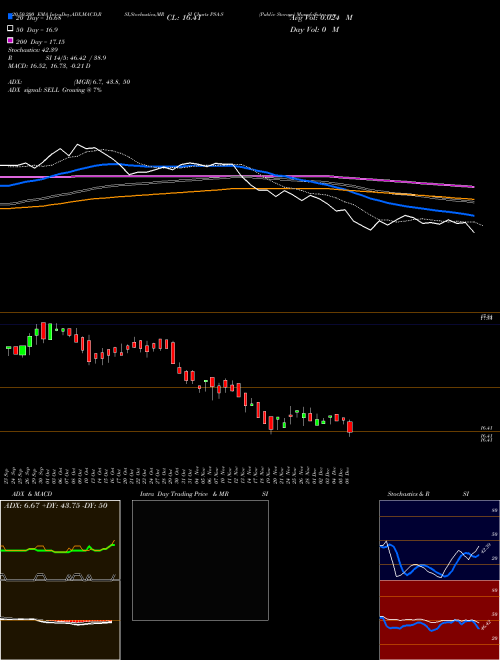The image size is (500, 660).
Task: Click the "Intra Day Trading Price & MR SI" title
Action: point(204,494)
